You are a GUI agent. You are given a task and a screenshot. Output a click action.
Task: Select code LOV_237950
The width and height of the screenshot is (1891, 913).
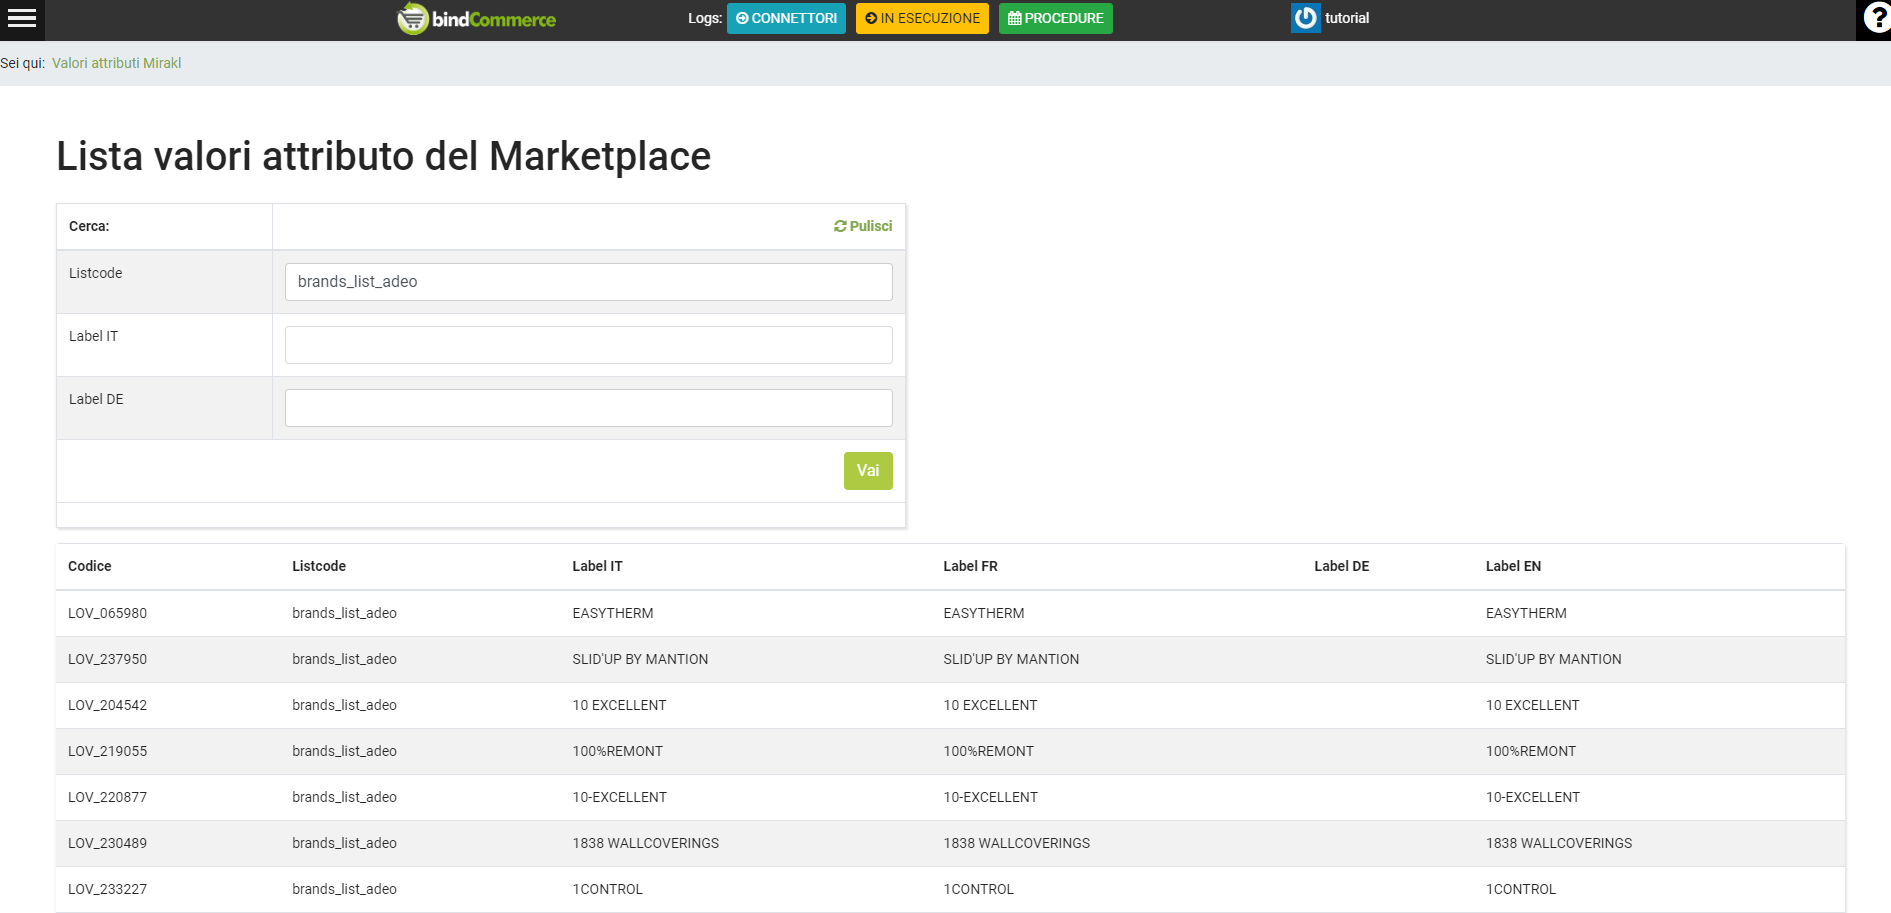107,659
